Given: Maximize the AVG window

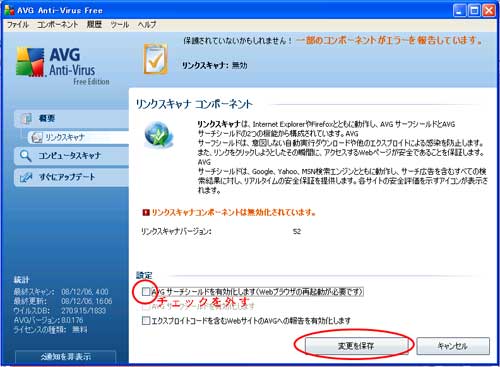Looking at the screenshot, I should [474, 11].
